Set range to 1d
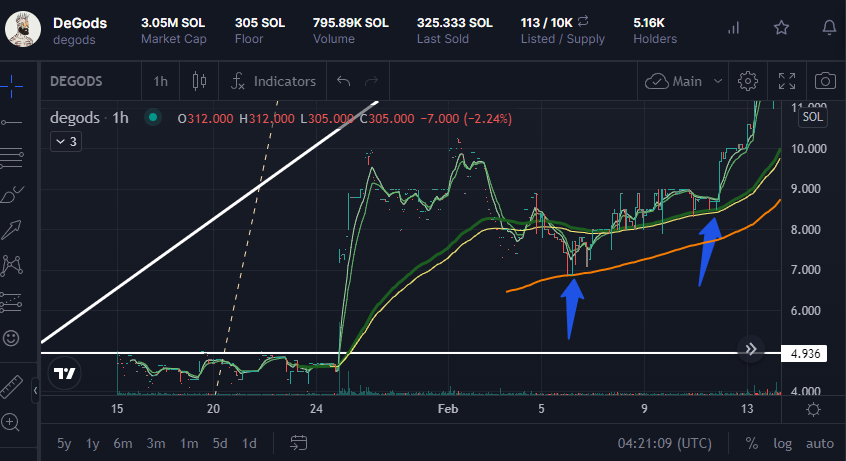 (249, 444)
